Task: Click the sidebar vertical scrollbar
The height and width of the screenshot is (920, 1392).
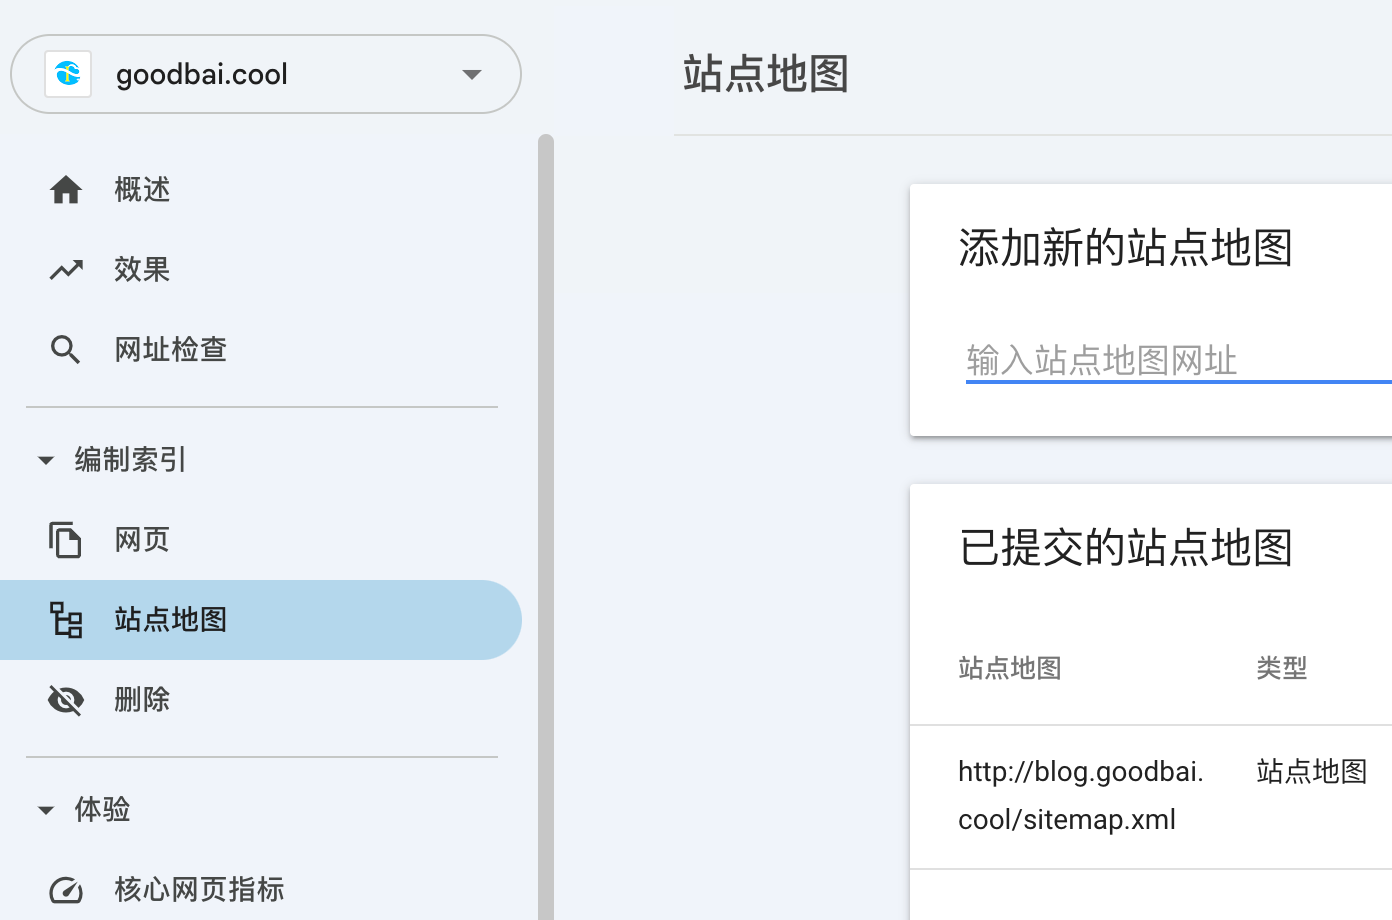Action: click(546, 500)
